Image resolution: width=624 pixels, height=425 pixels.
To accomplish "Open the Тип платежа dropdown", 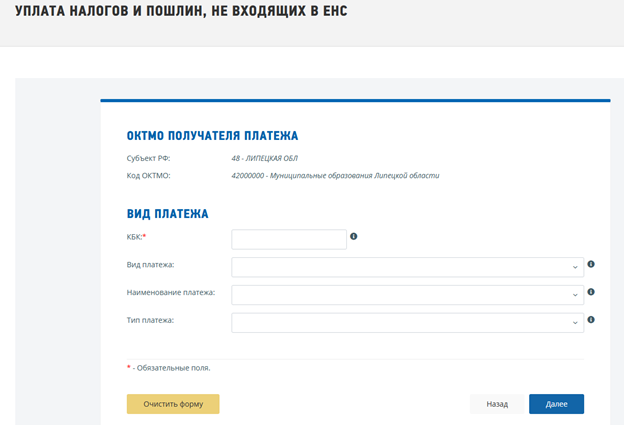I will coord(408,323).
